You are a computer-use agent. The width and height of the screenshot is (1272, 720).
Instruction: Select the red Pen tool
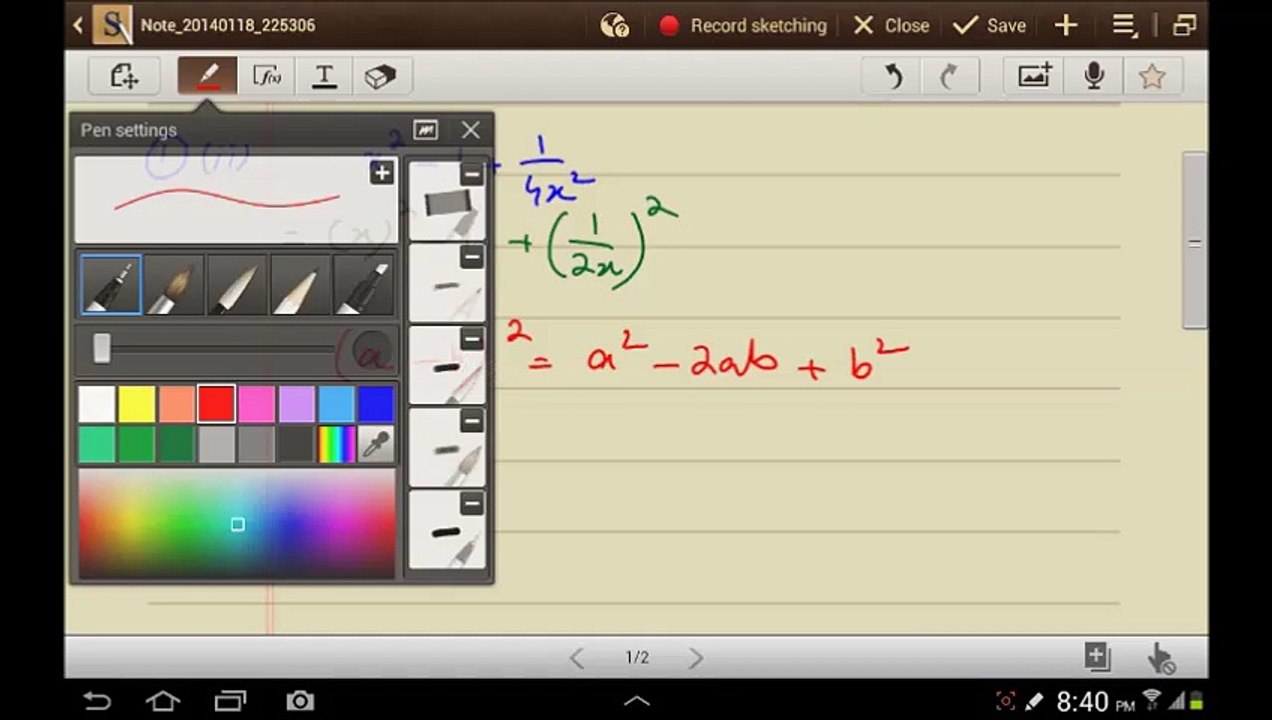[207, 76]
